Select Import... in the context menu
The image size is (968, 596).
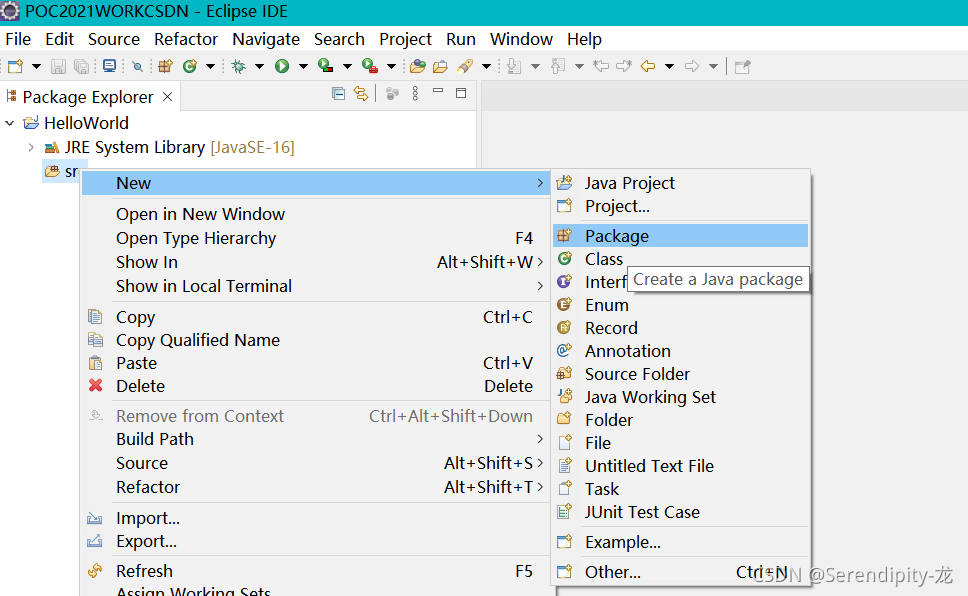pyautogui.click(x=315, y=518)
